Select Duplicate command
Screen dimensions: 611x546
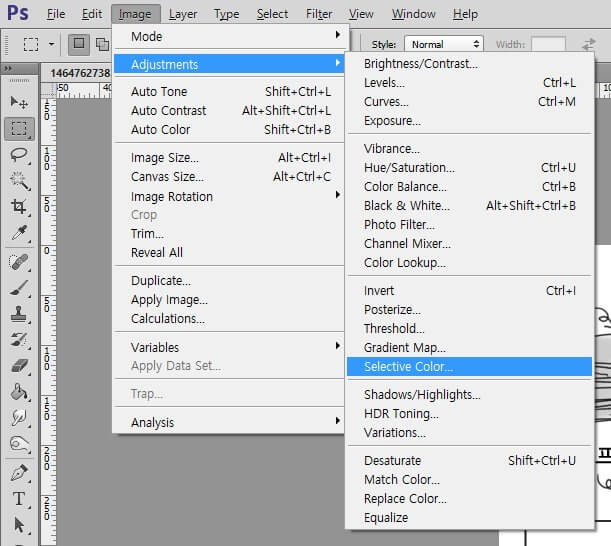(230, 281)
